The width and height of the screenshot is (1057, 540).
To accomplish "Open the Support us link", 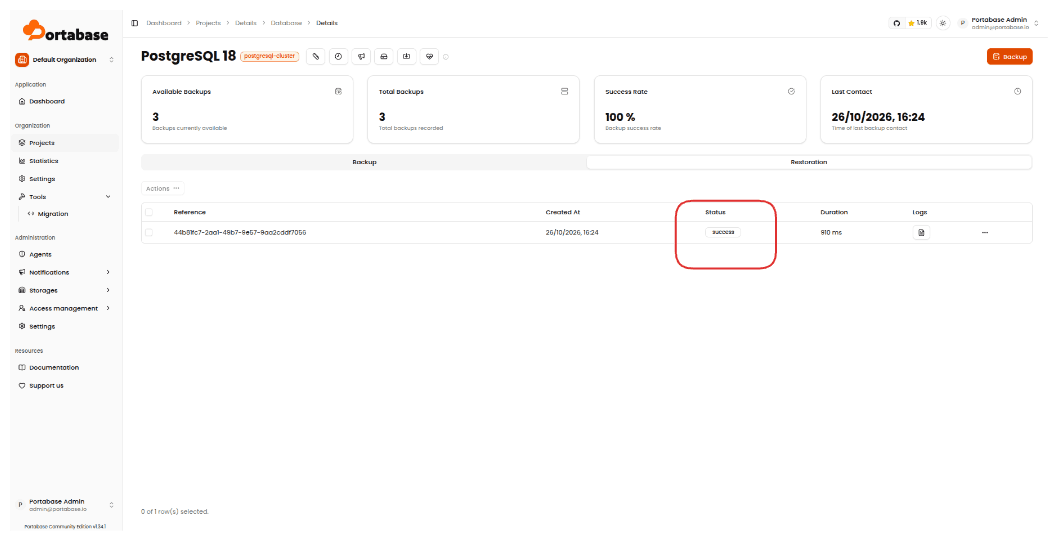I will click(x=65, y=386).
